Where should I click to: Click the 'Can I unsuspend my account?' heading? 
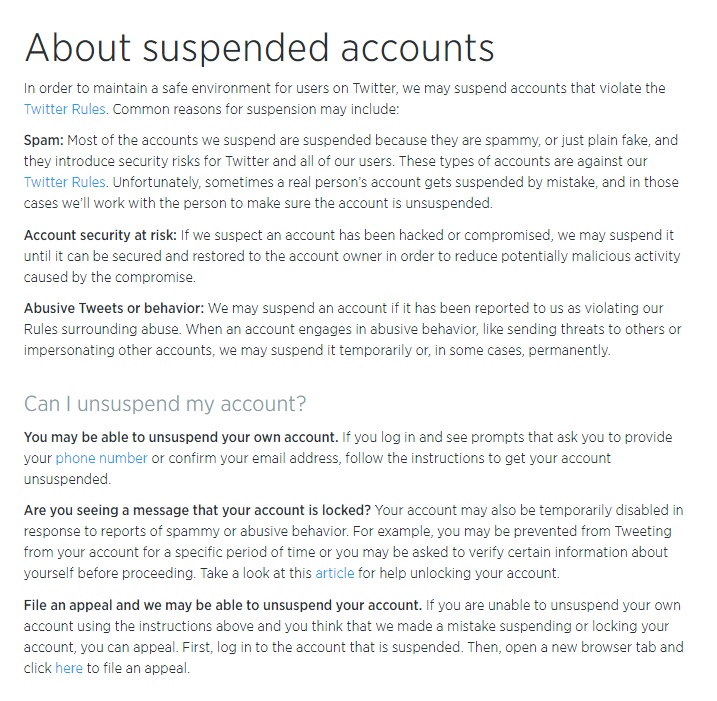[x=165, y=404]
